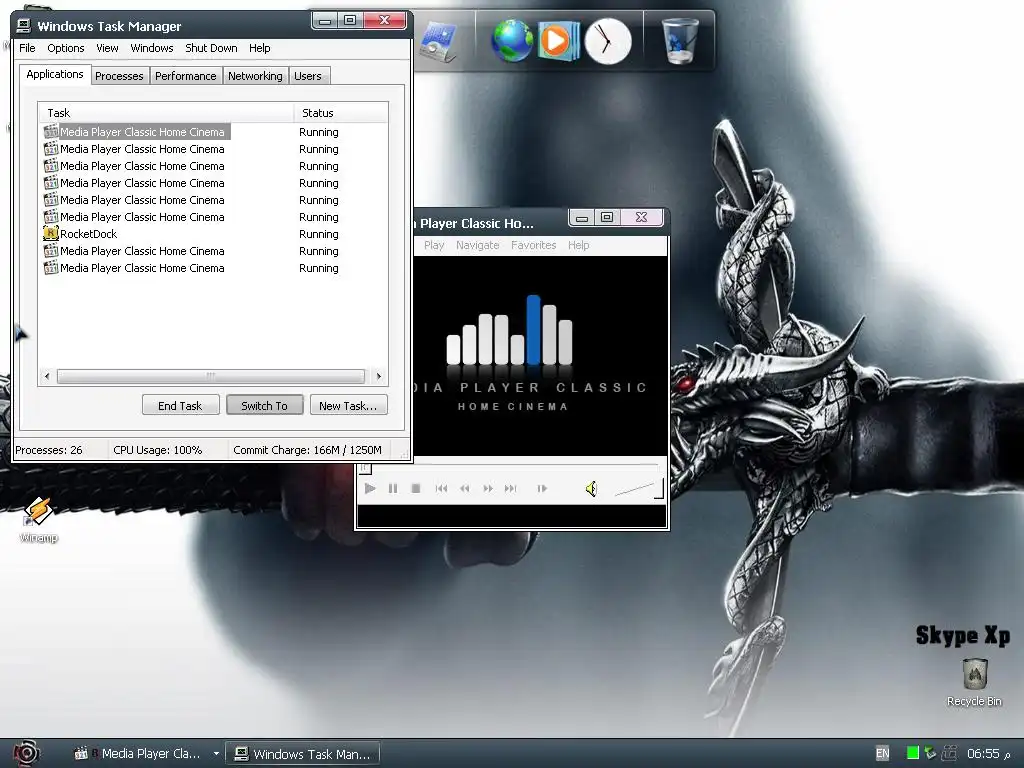Launch Windows Media Player from the dock
The image size is (1024, 768).
pyautogui.click(x=558, y=40)
